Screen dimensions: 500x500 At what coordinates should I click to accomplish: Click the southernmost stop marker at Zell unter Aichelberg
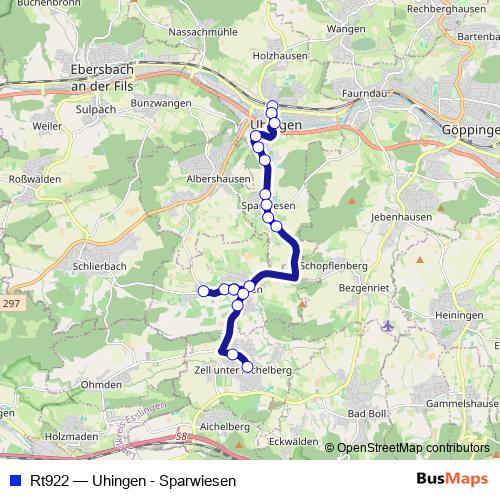point(247,367)
